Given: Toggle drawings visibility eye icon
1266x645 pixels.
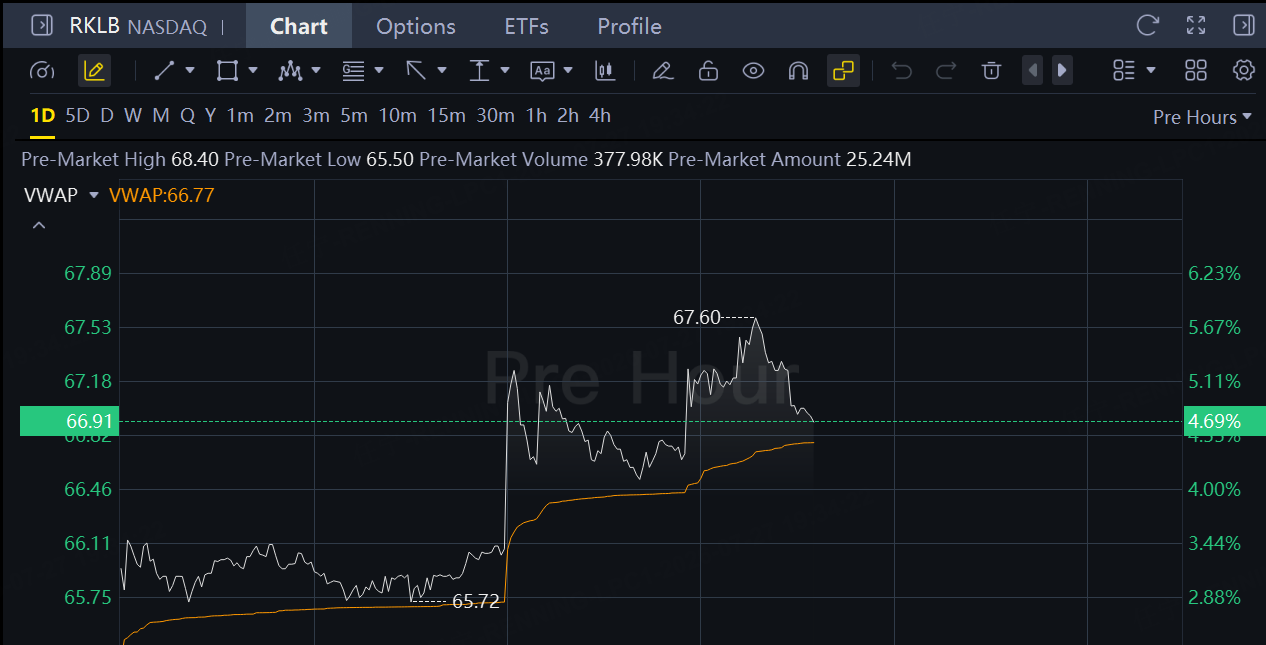Looking at the screenshot, I should (753, 70).
